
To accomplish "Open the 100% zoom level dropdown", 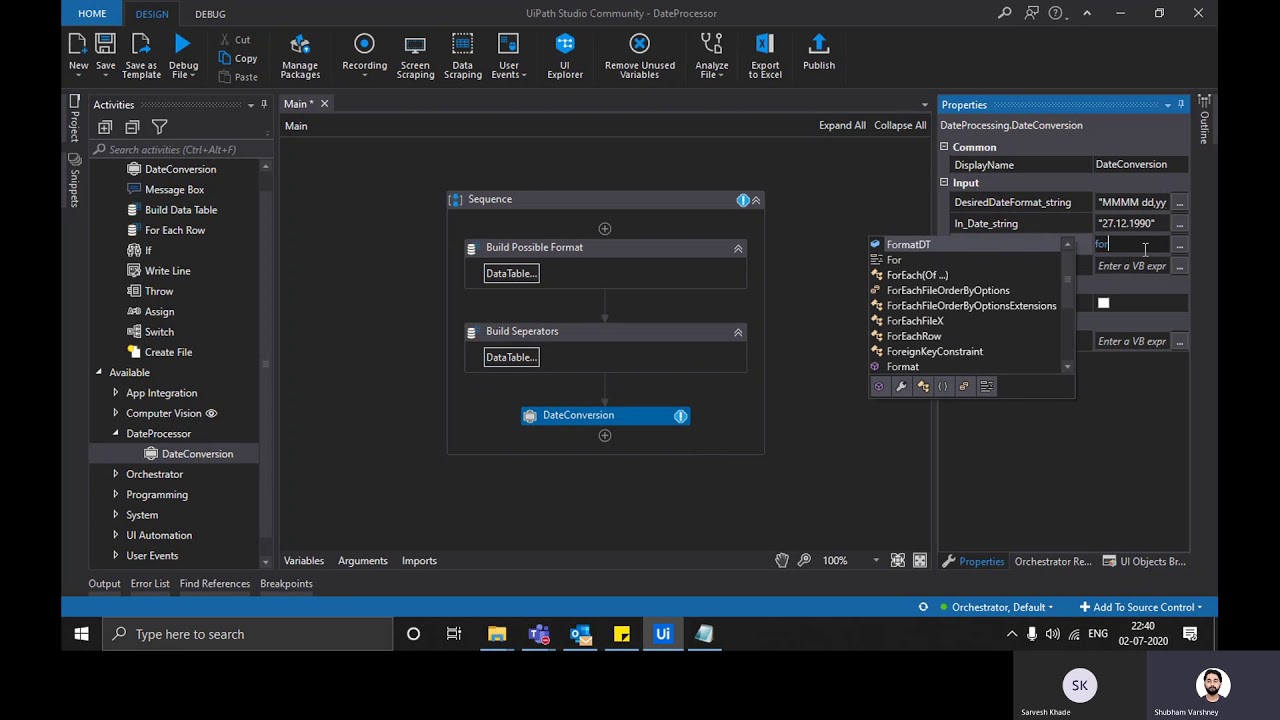I will pos(875,561).
